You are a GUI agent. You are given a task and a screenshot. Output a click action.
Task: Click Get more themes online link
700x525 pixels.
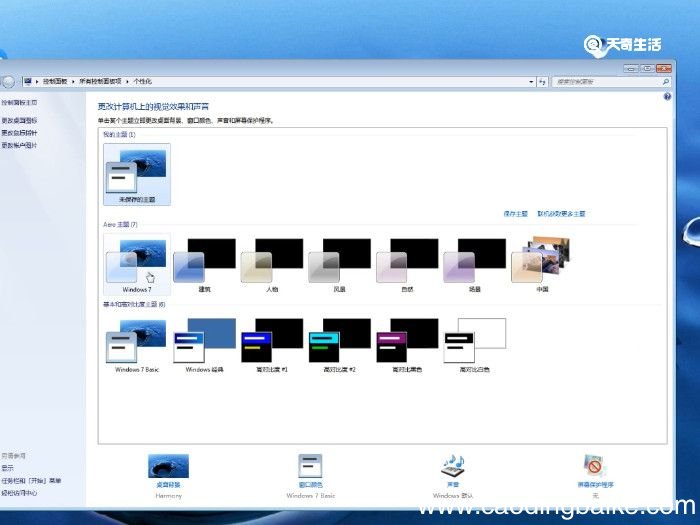(x=561, y=214)
